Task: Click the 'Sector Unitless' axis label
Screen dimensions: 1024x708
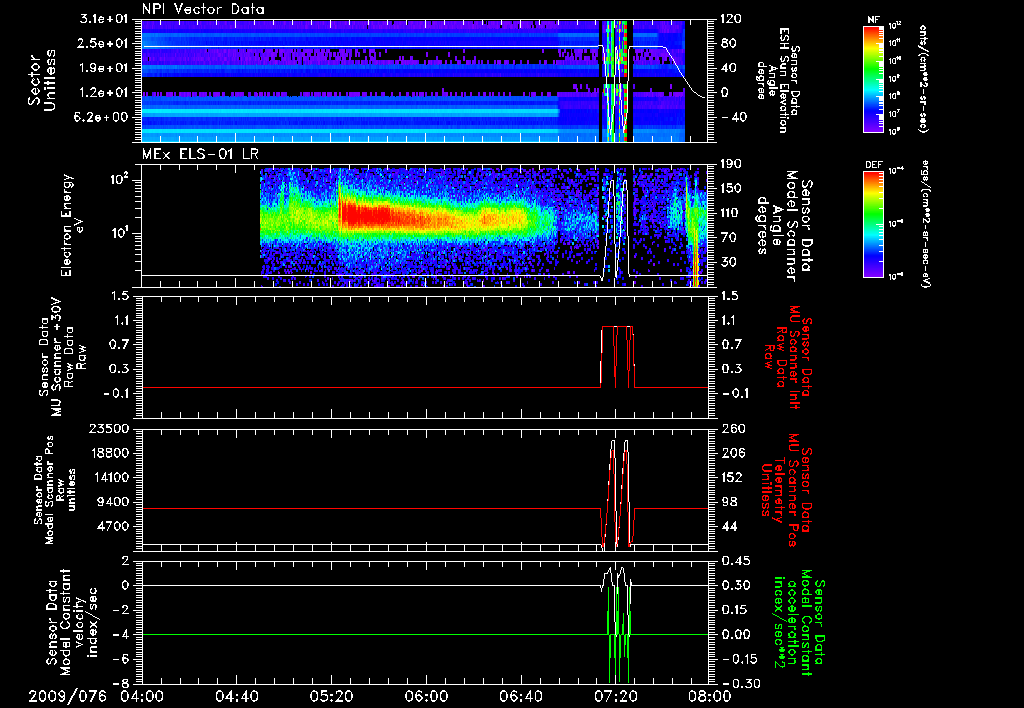Action: coord(42,80)
